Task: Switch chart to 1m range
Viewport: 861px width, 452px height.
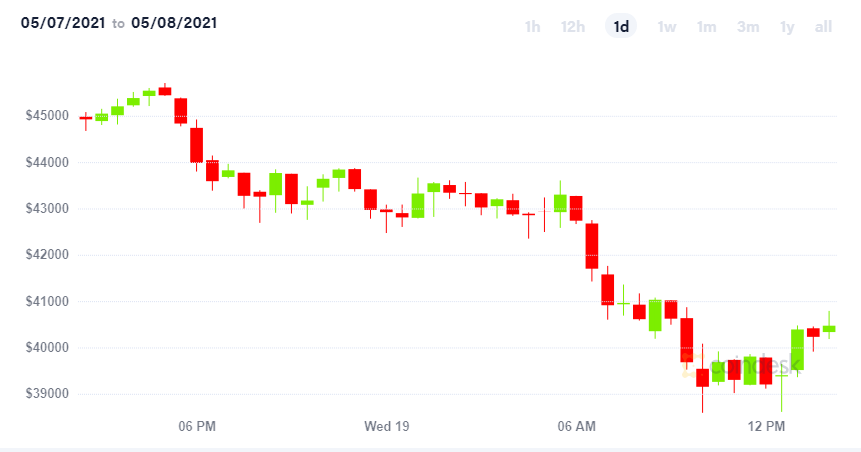Action: pyautogui.click(x=706, y=26)
